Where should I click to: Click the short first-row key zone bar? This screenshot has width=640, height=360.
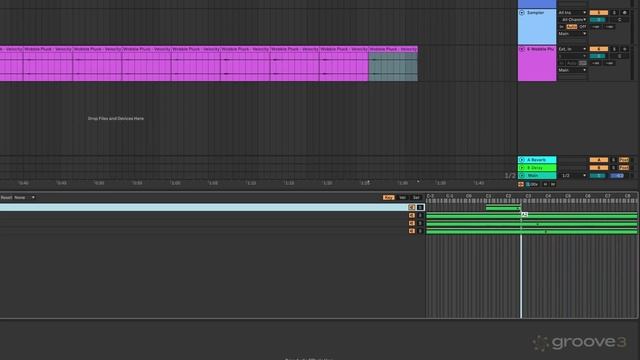(503, 208)
